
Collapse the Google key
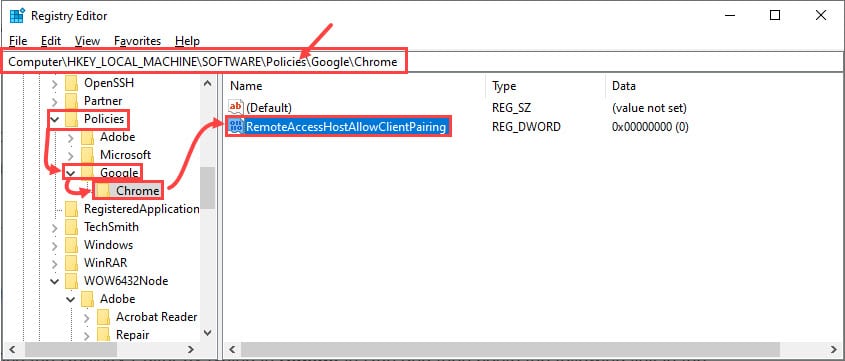coord(71,173)
